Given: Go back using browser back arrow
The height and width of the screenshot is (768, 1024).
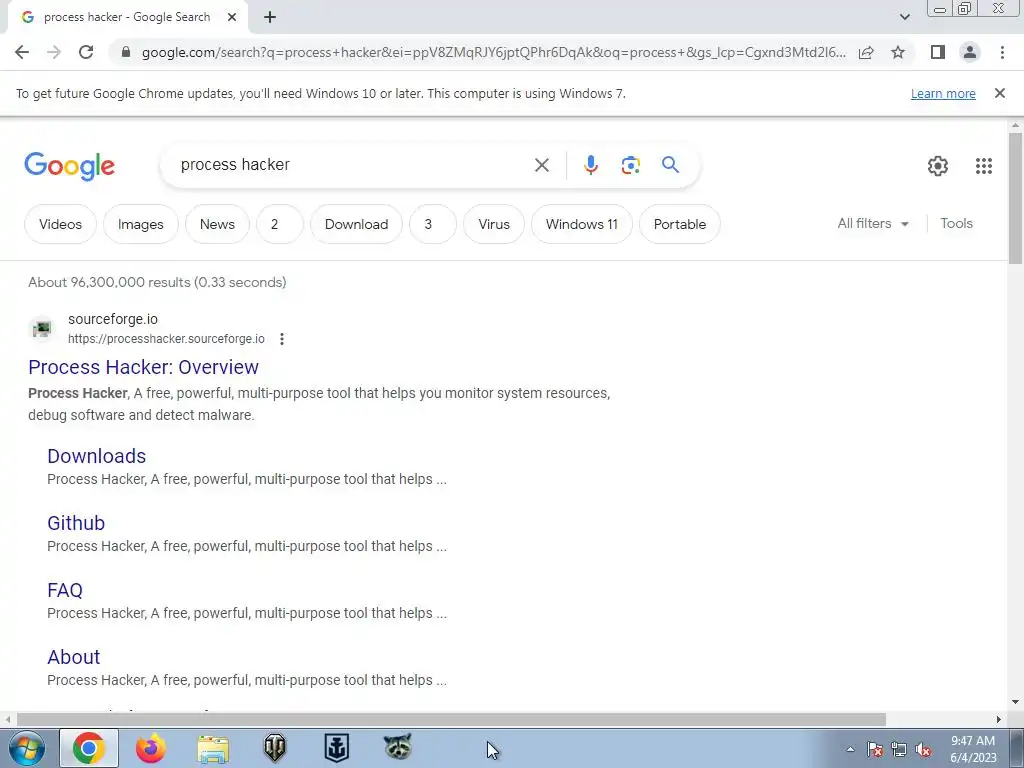Looking at the screenshot, I should click(22, 52).
